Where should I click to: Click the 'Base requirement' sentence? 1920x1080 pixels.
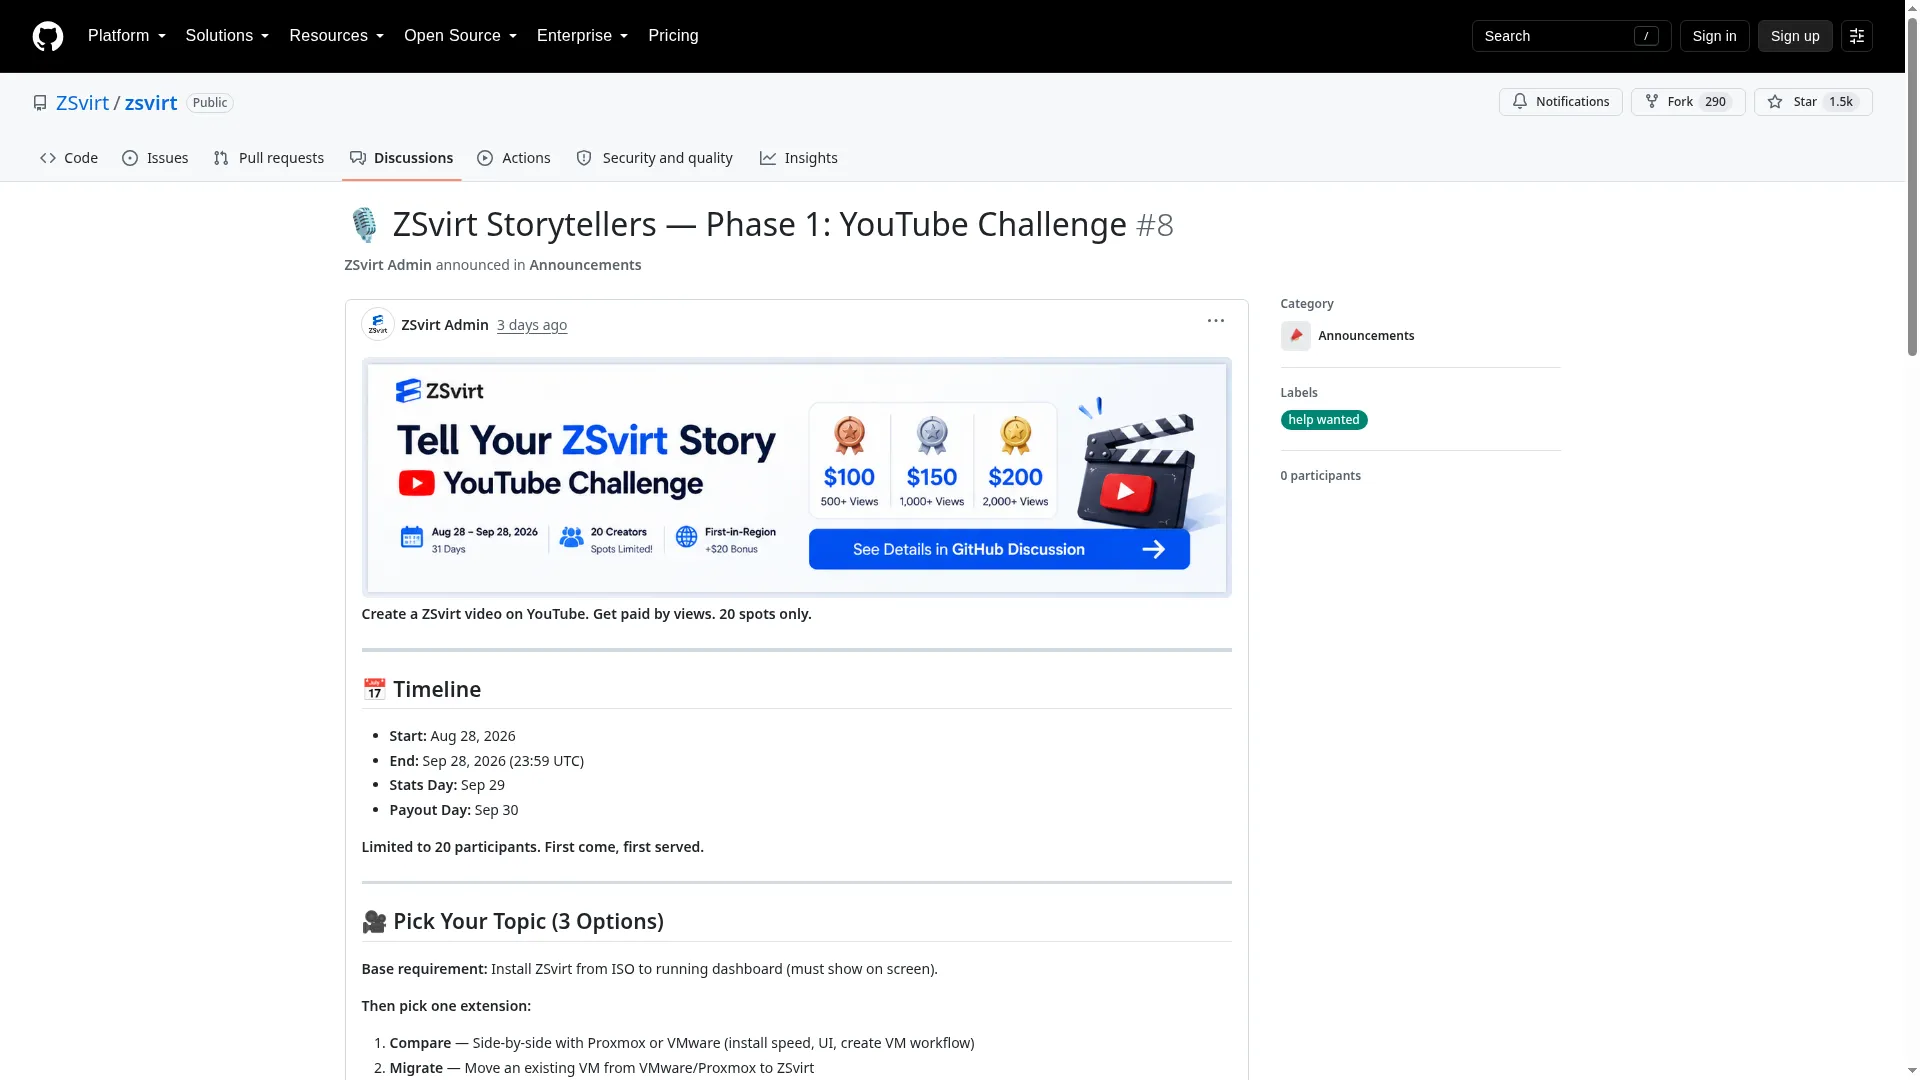(x=650, y=969)
